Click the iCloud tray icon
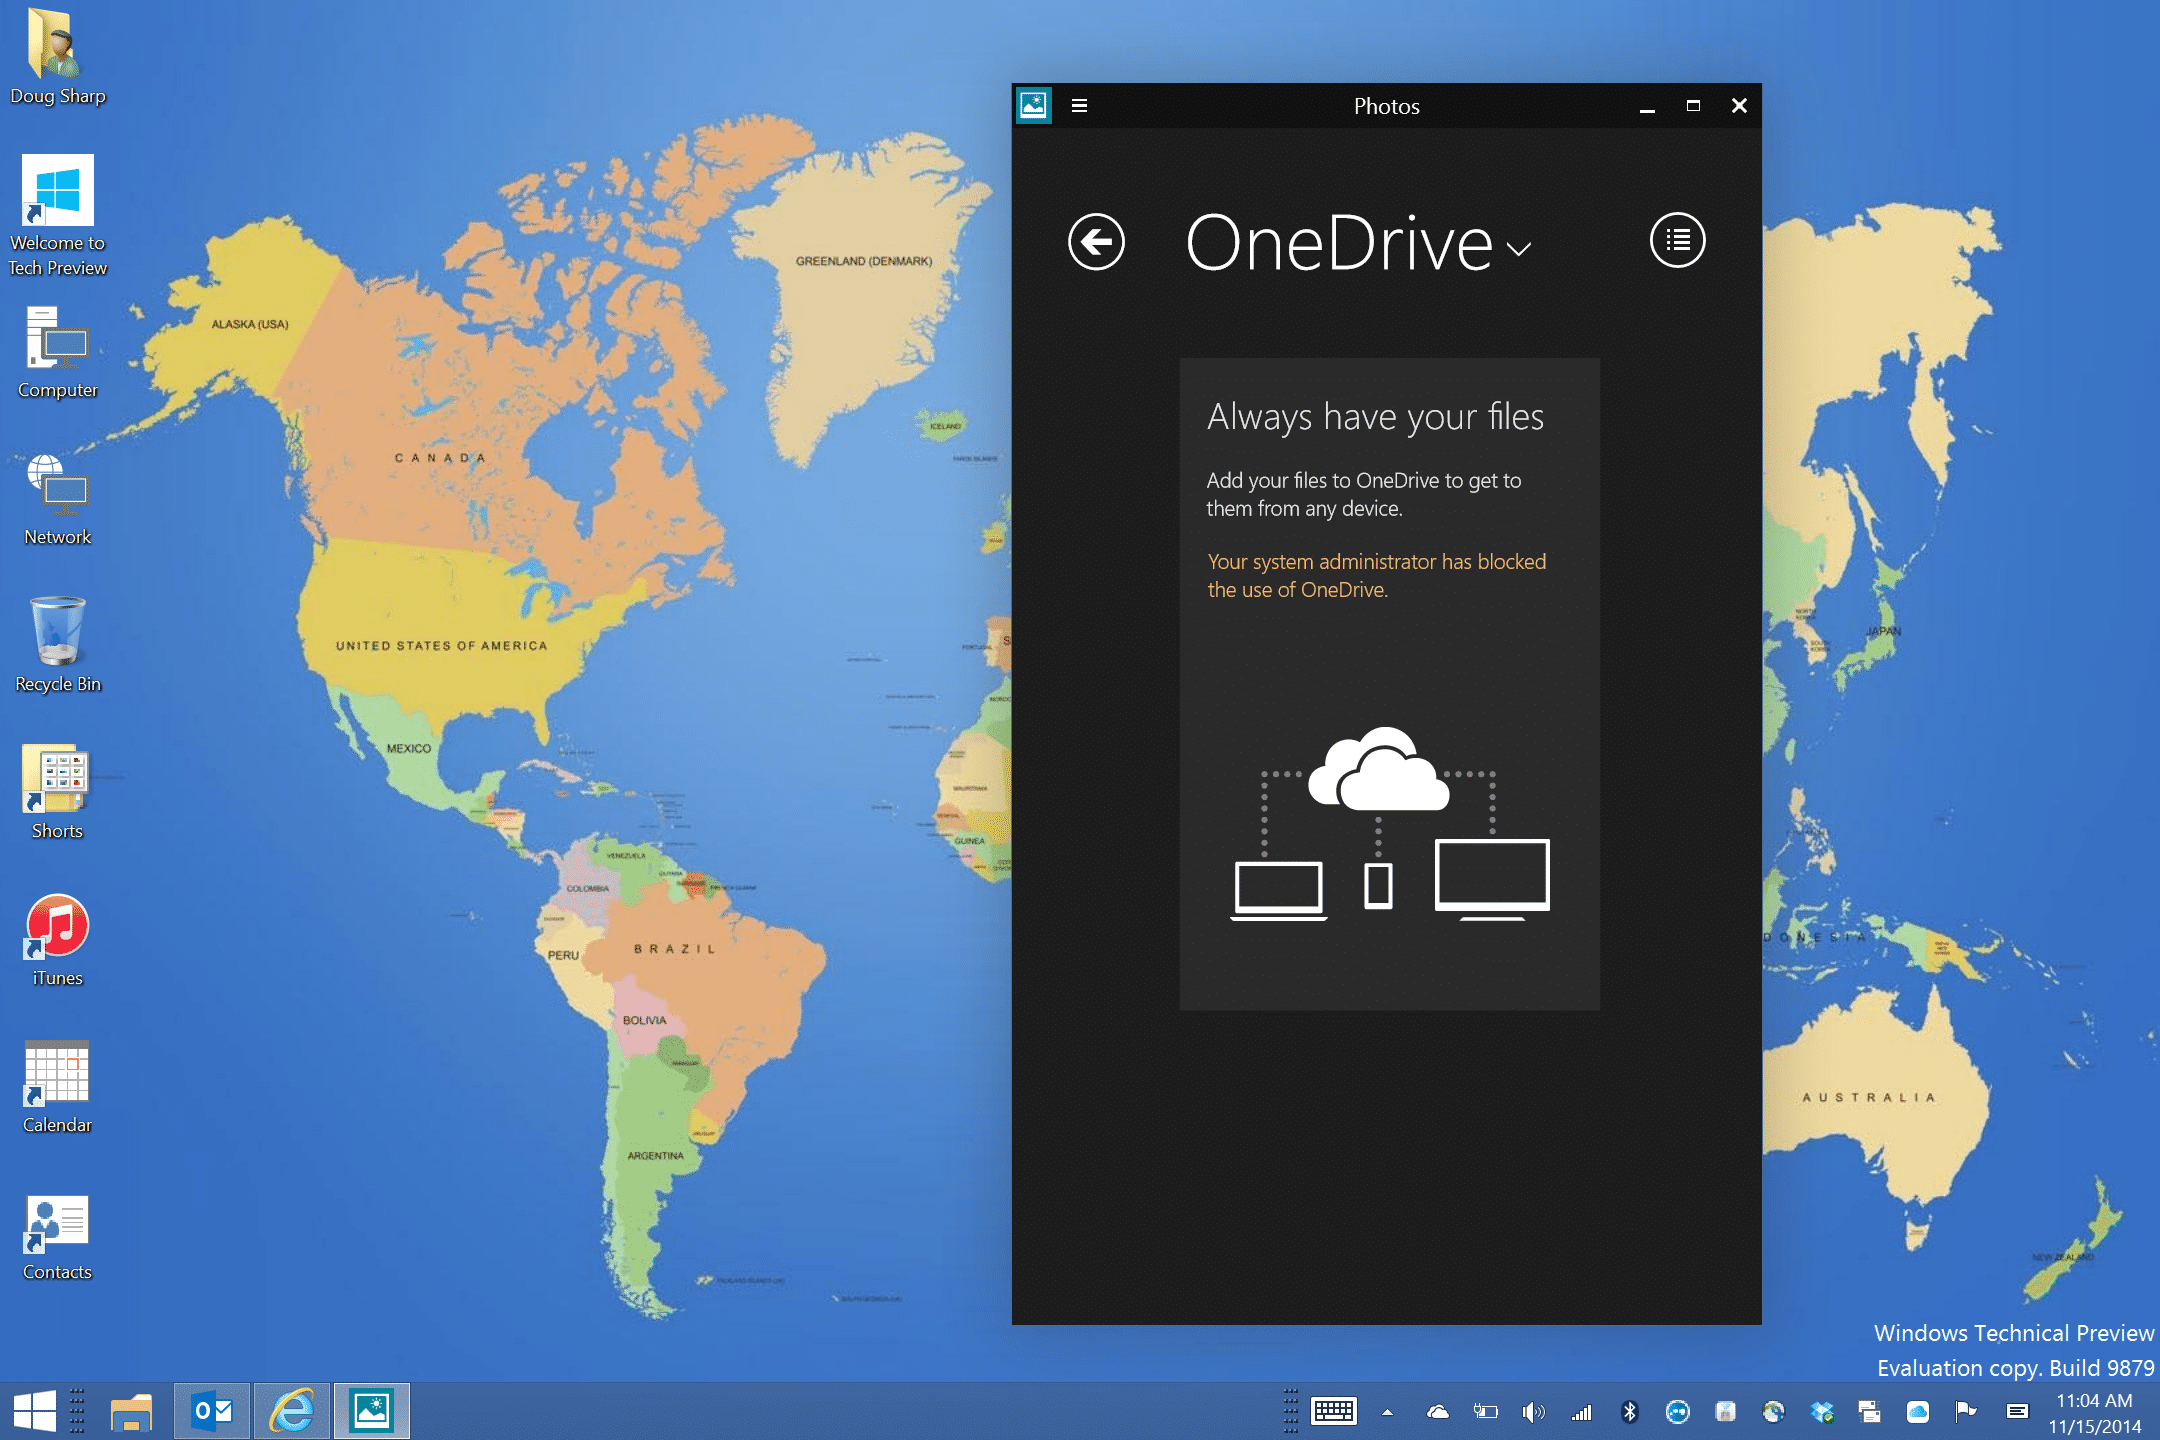Screen dimensions: 2160x1440 (x=1918, y=1412)
